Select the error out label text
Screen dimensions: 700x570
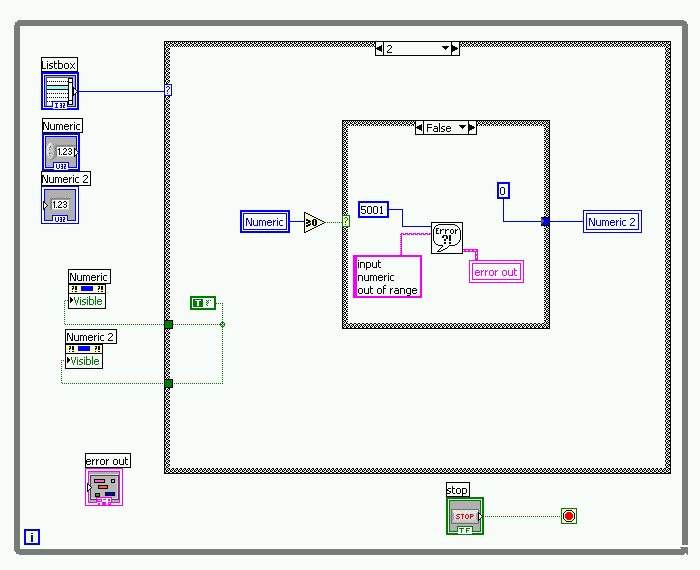click(x=107, y=461)
